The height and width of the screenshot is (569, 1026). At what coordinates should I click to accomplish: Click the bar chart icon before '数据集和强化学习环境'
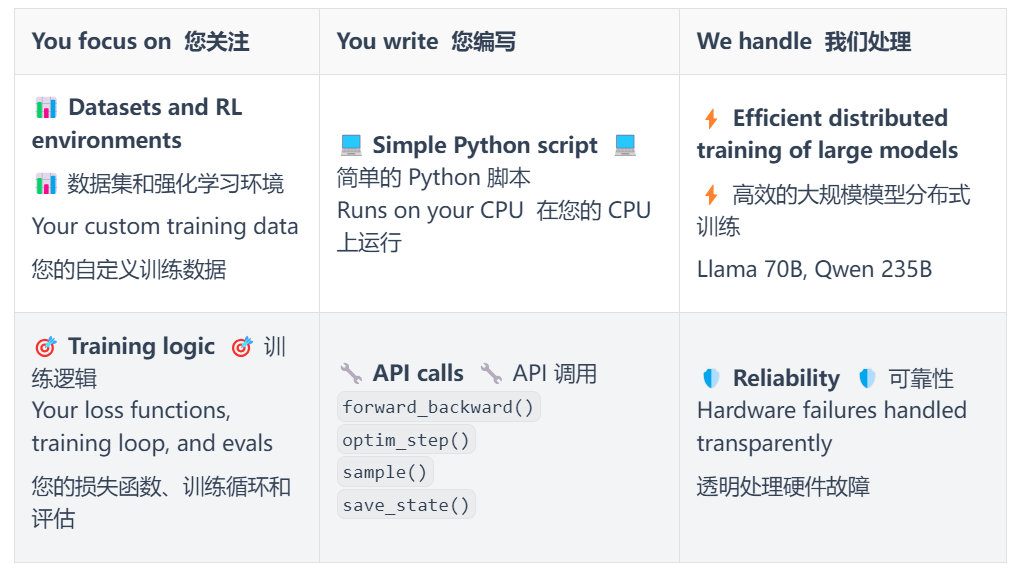click(45, 184)
